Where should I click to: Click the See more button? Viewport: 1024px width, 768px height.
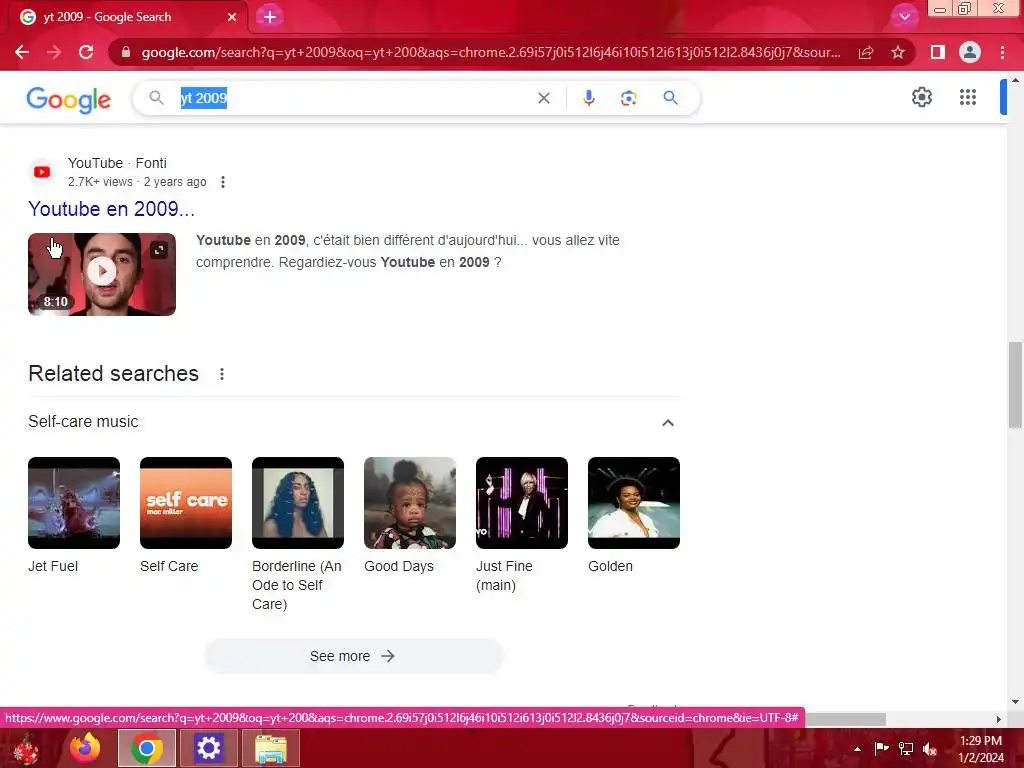point(353,656)
